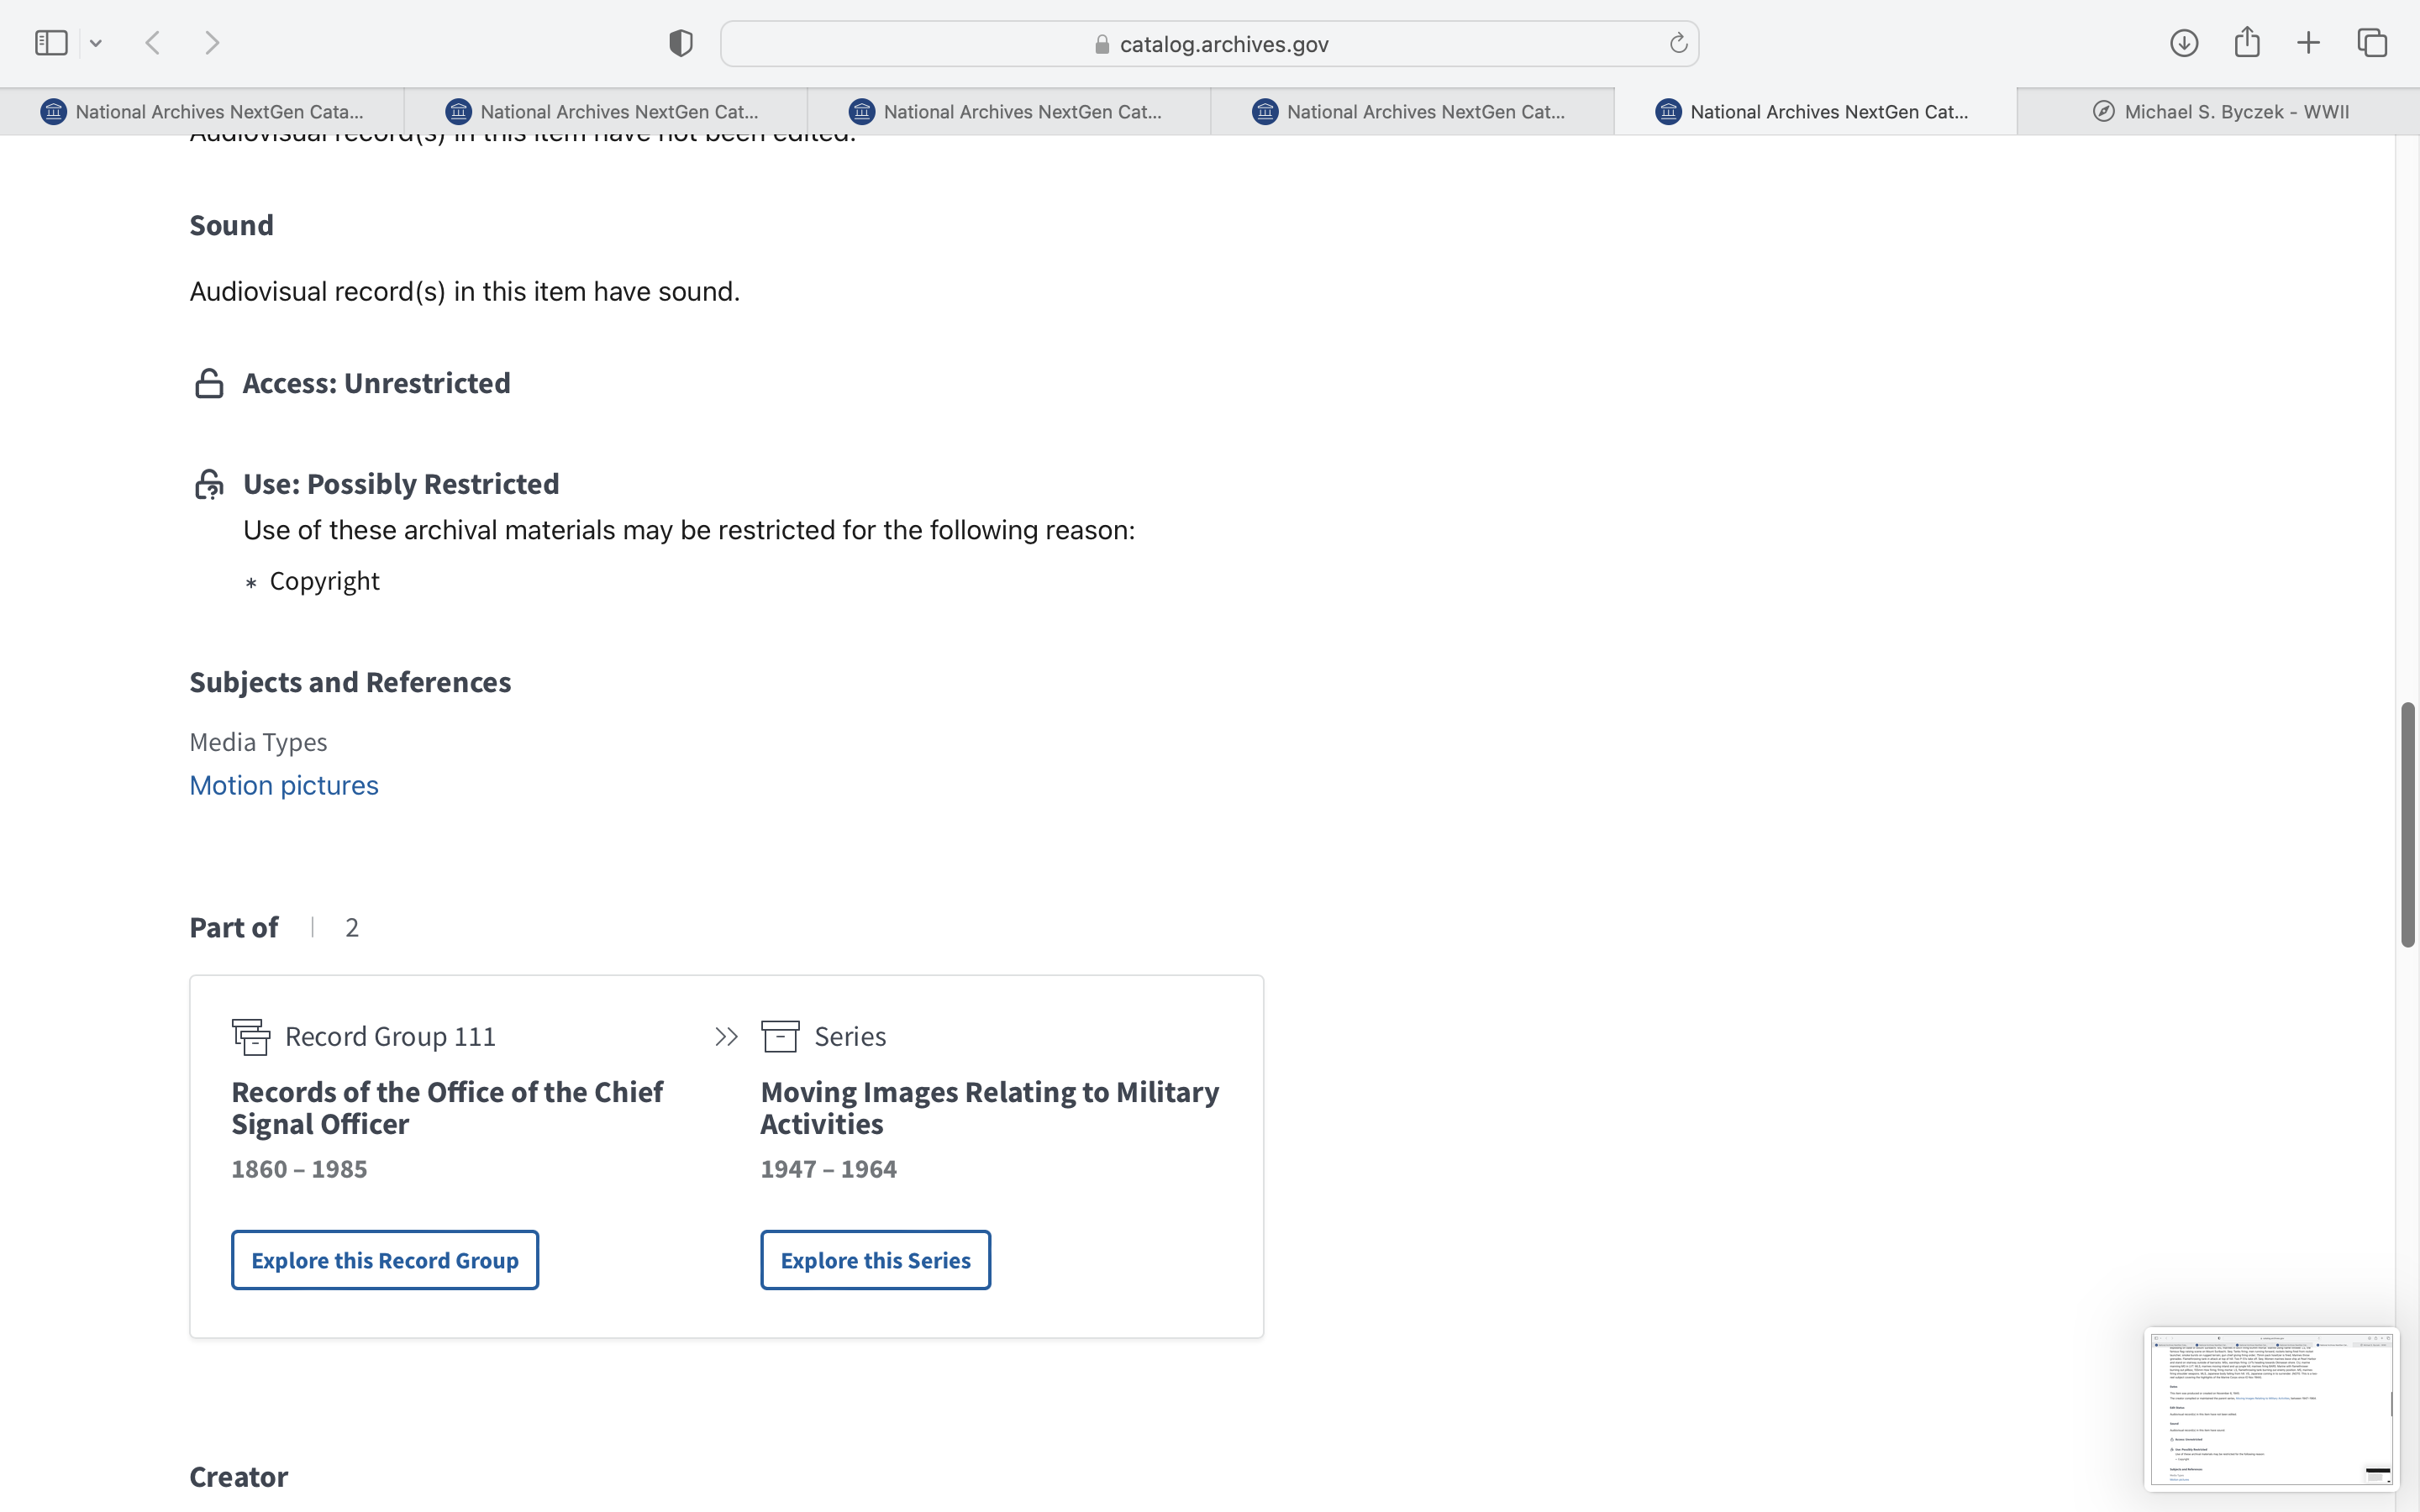The image size is (2420, 1512).
Task: Open the sidebar options dropdown chevron
Action: [96, 43]
